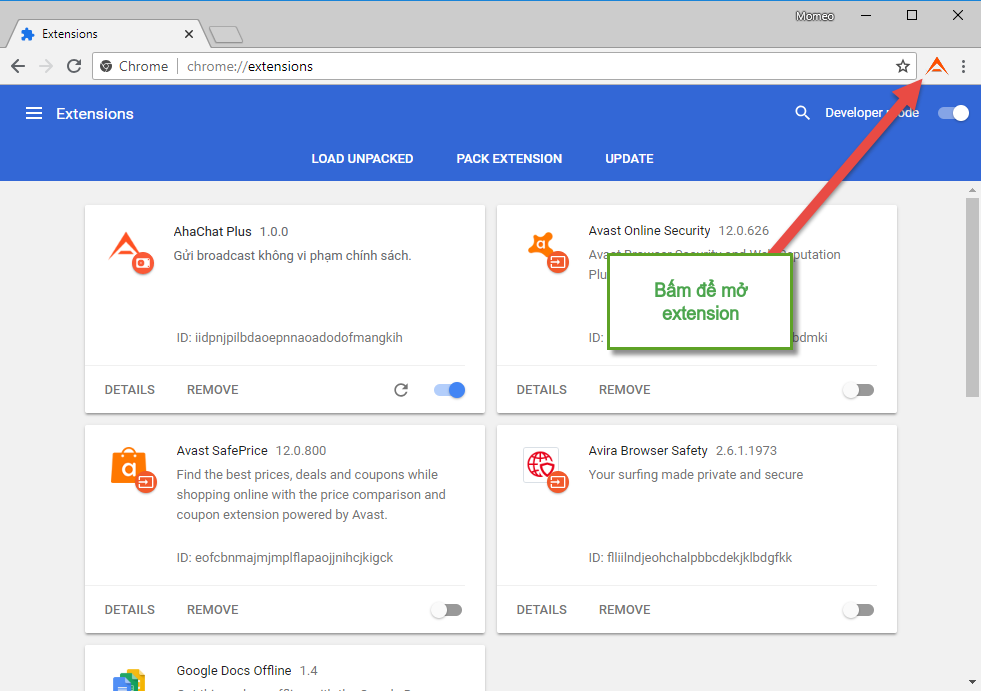Click the Google Docs Offline title

[234, 670]
